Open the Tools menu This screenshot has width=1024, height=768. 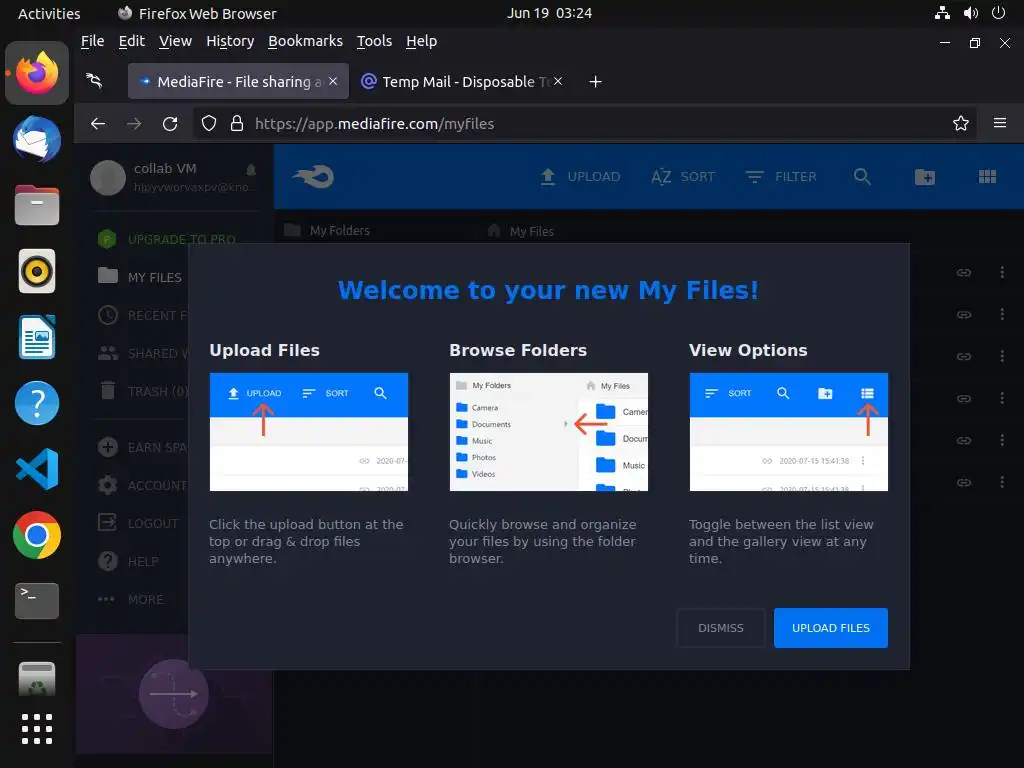(374, 41)
